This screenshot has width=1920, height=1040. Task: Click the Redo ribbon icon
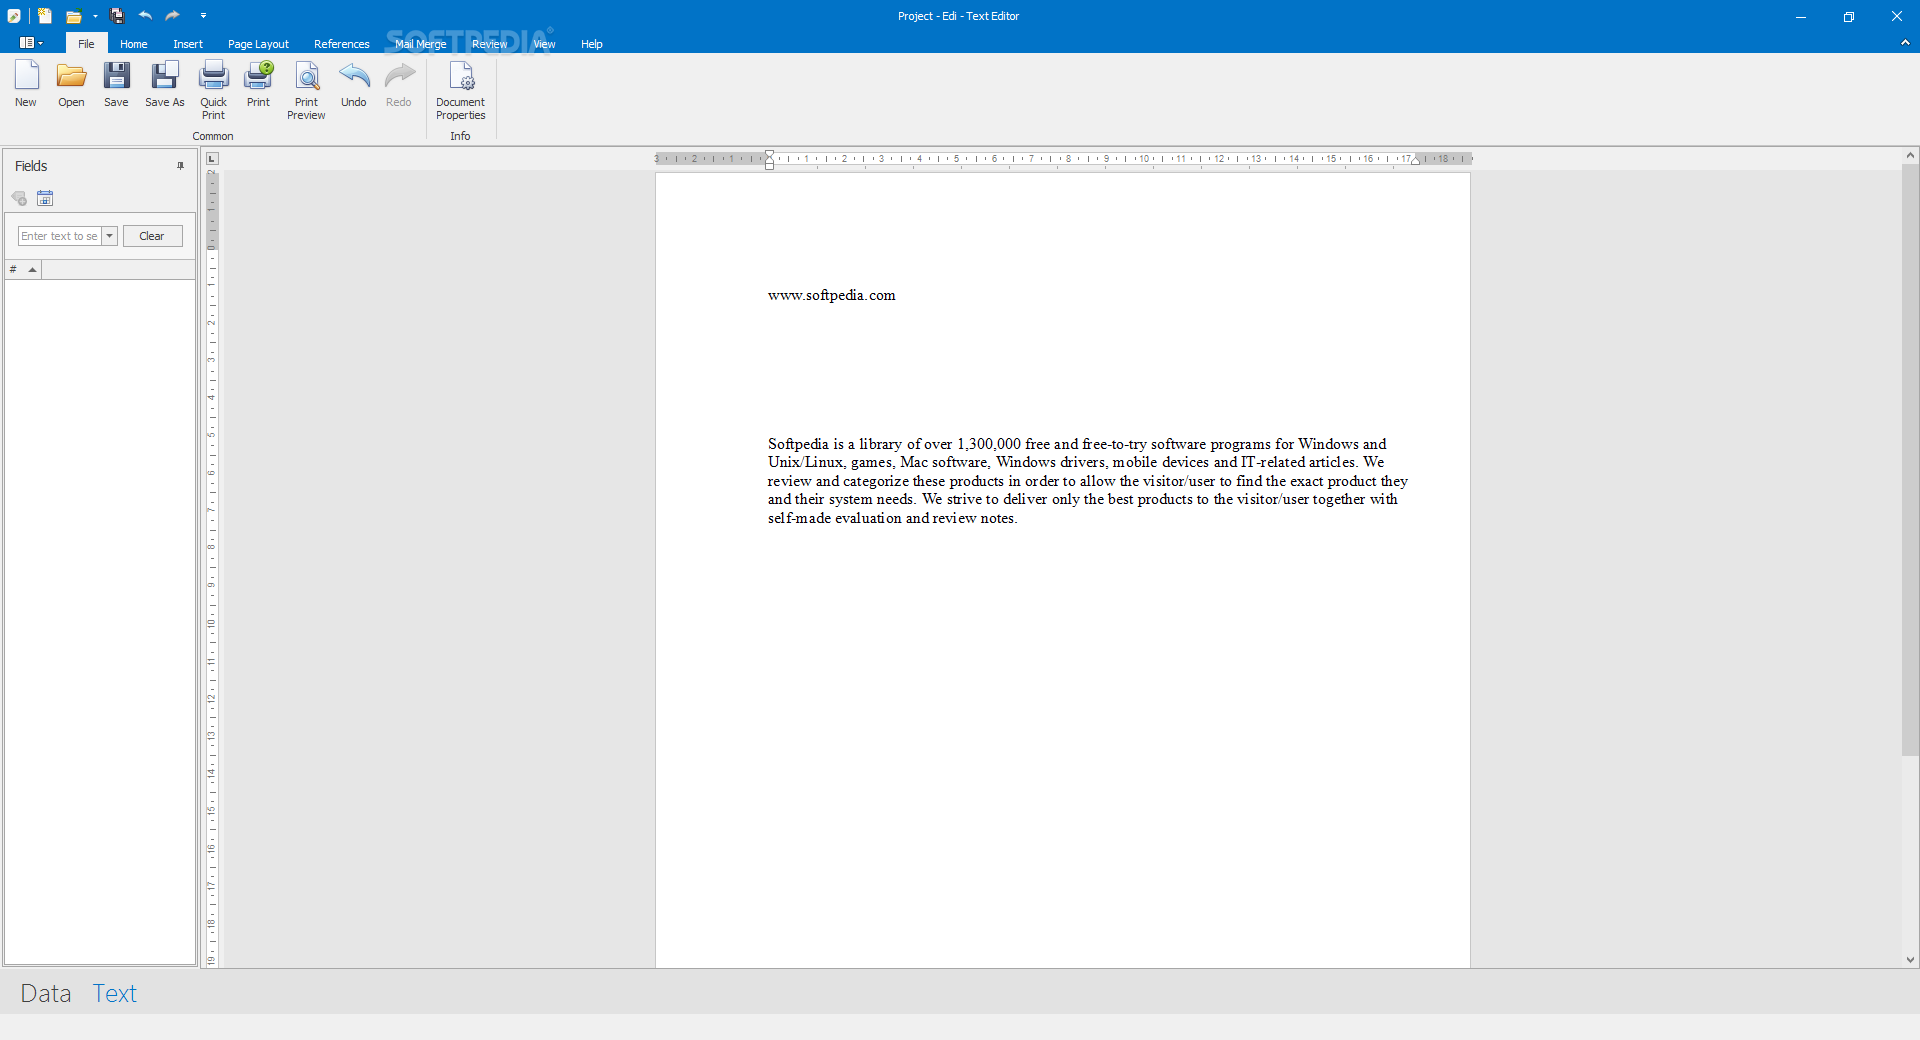click(399, 84)
